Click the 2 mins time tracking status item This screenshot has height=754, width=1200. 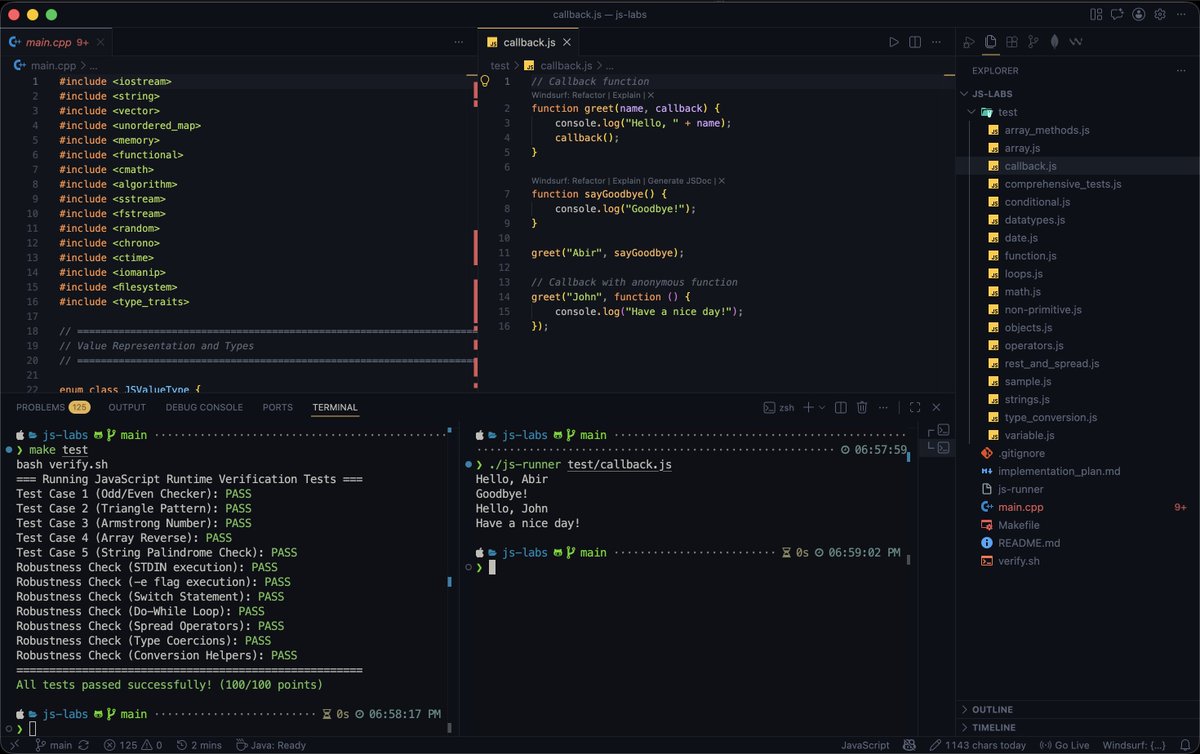point(199,745)
